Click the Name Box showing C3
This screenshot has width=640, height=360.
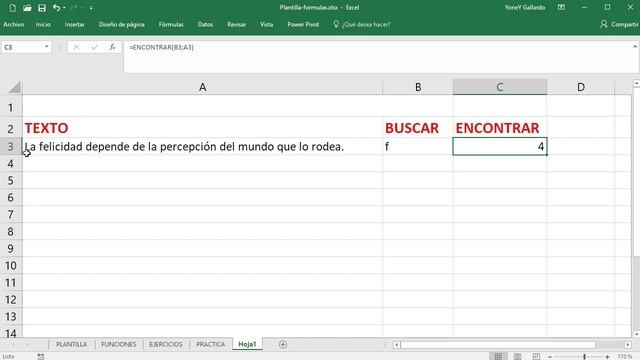coord(22,47)
